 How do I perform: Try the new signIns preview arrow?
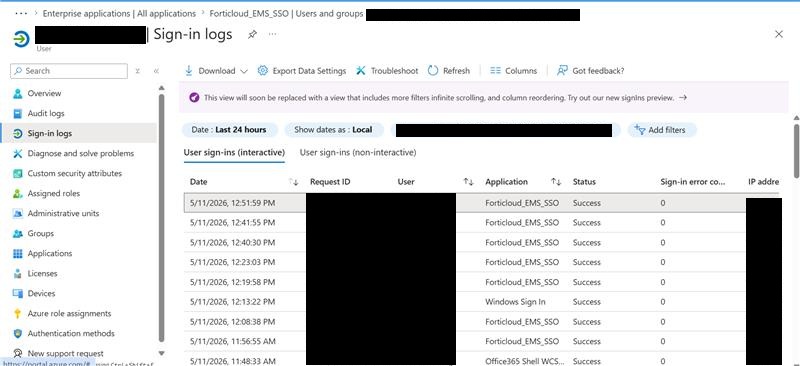683,97
